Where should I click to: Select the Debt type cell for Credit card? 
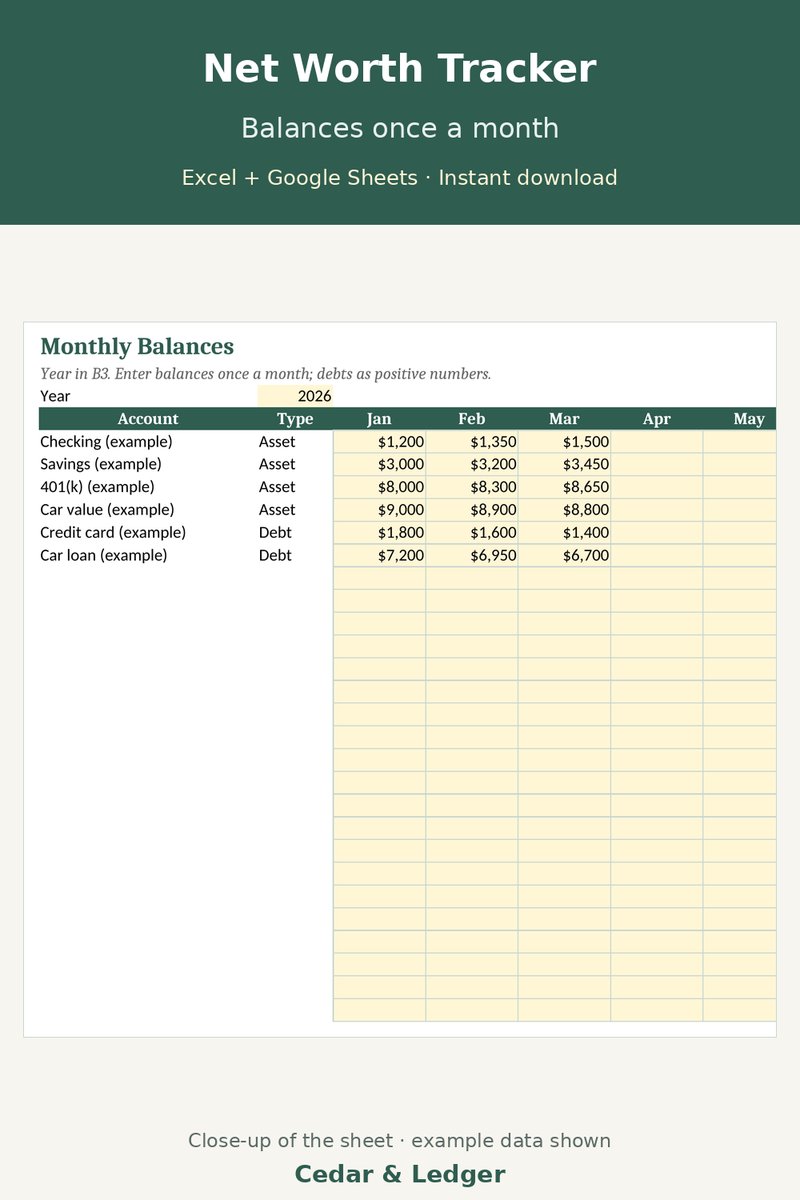tap(295, 532)
